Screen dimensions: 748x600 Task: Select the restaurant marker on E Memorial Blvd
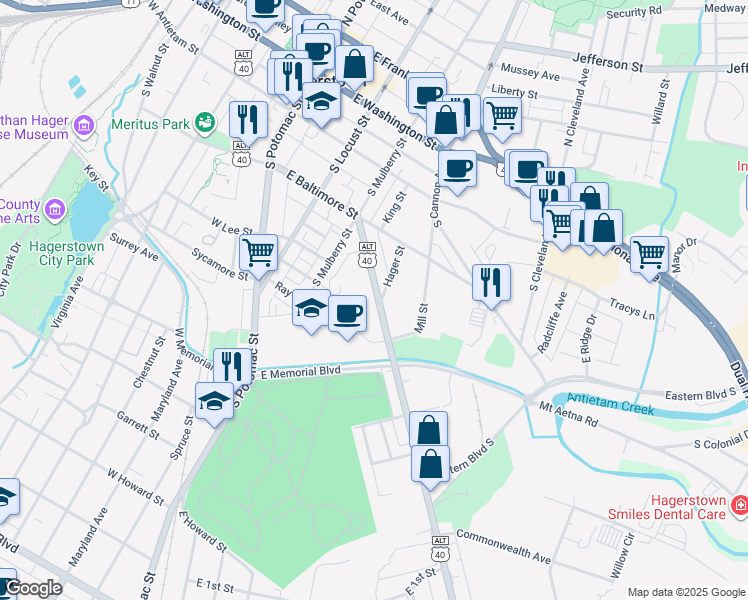click(232, 367)
